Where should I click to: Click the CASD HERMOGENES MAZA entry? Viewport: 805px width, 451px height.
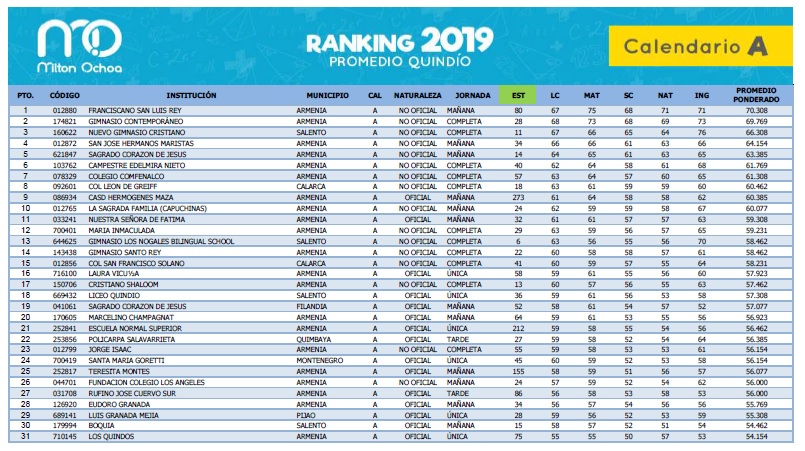(x=131, y=198)
